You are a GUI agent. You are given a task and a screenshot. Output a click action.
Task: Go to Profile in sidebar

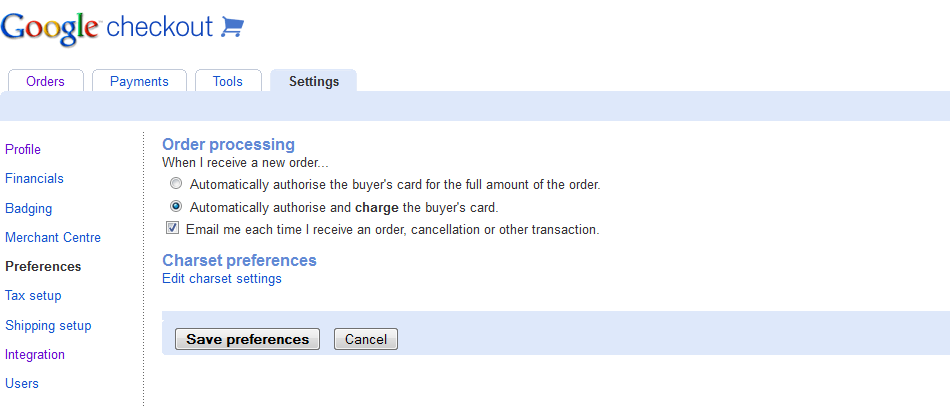[x=23, y=149]
